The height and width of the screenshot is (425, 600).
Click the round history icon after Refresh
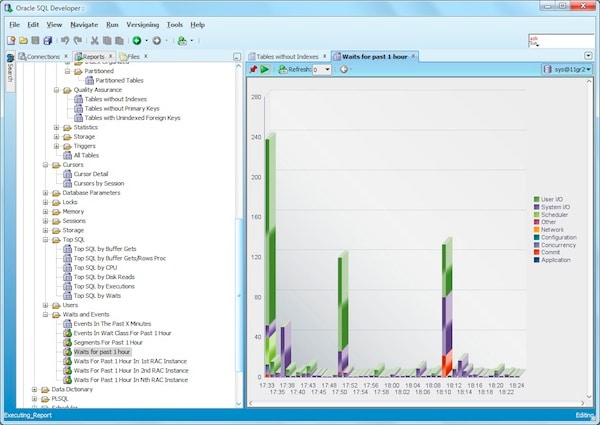click(344, 69)
